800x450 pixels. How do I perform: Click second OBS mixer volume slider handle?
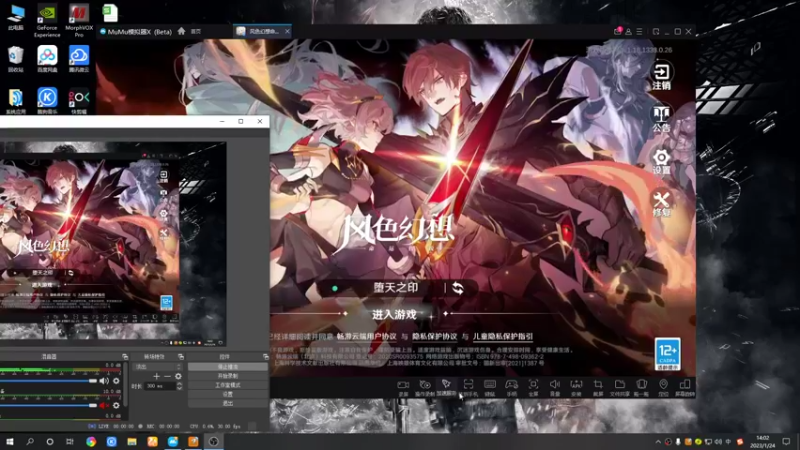pos(93,406)
